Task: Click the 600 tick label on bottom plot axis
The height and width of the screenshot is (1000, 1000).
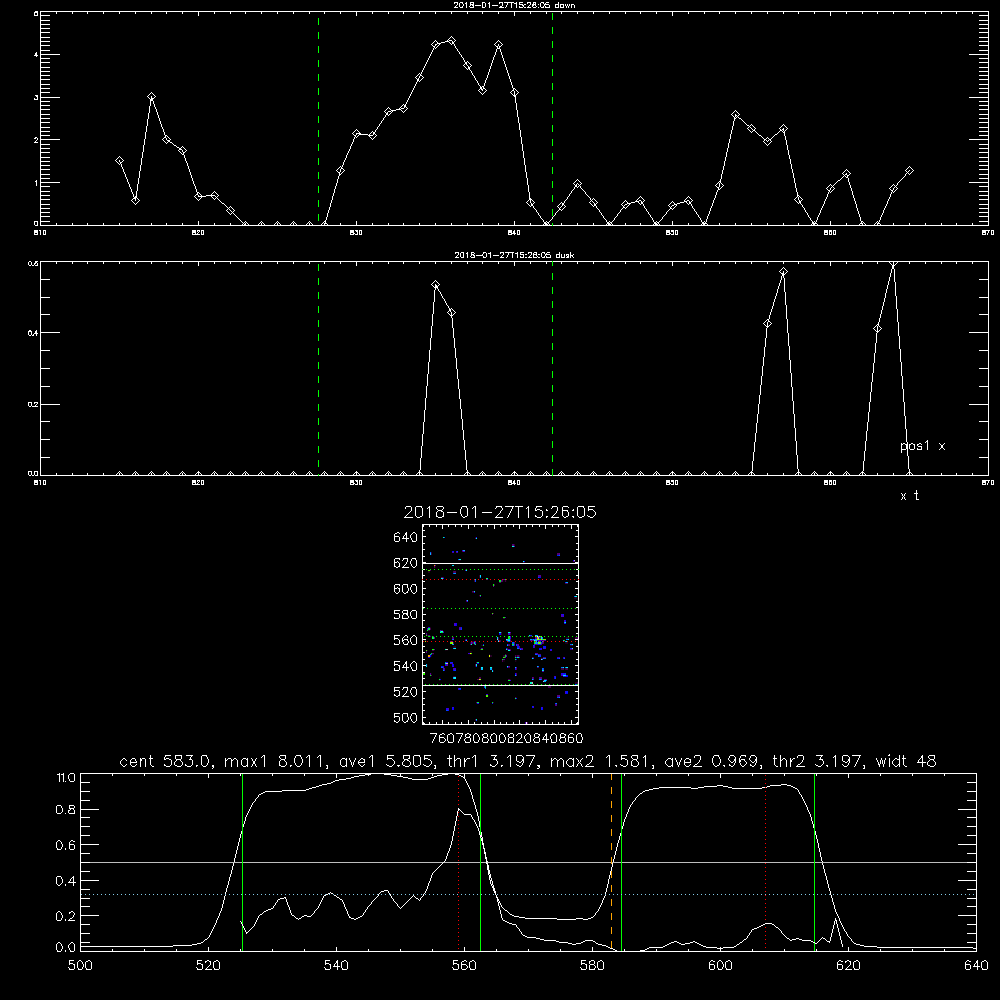Action: [x=720, y=965]
